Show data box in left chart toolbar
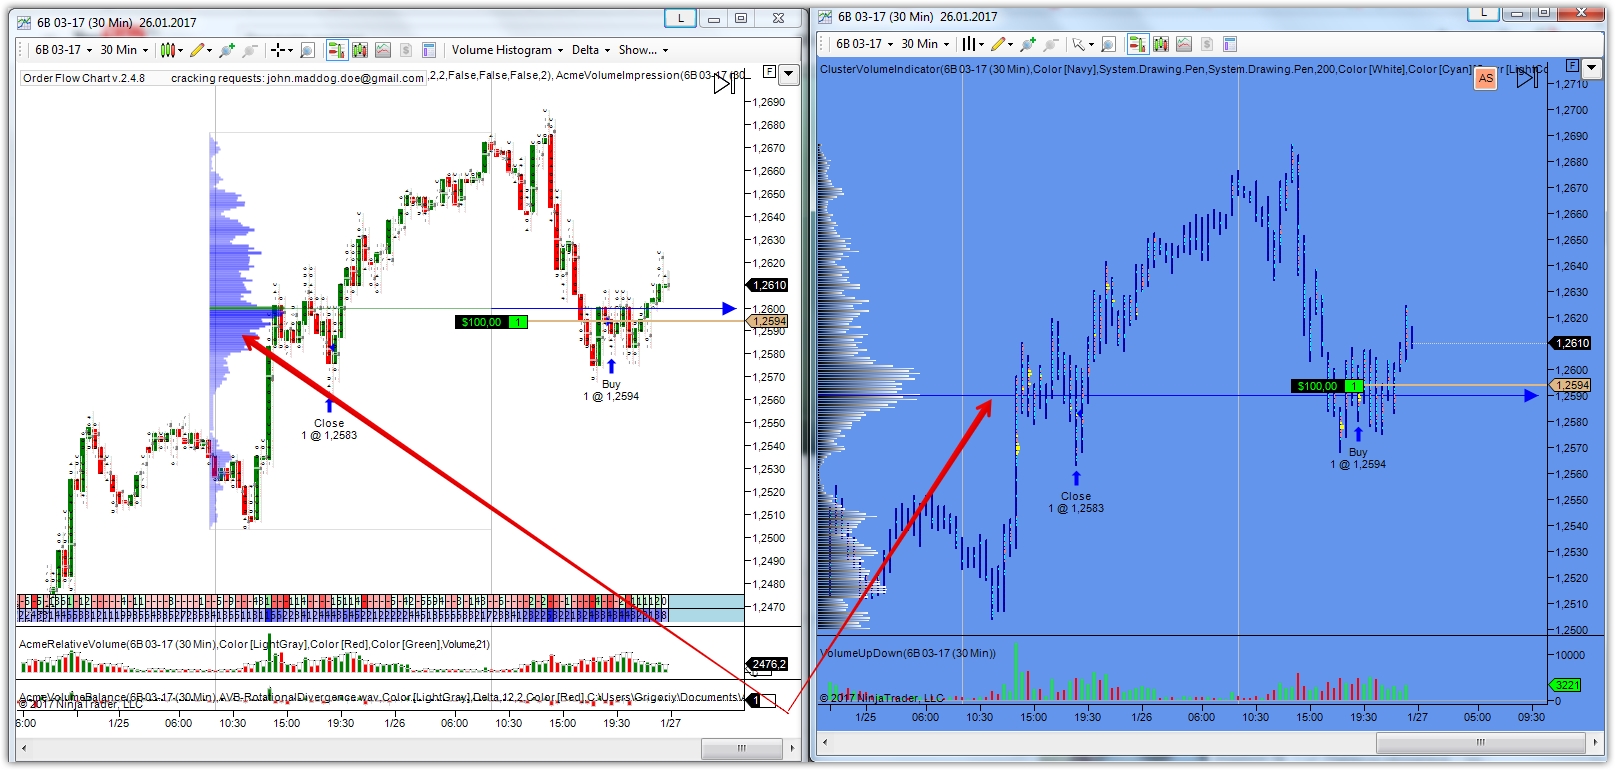This screenshot has height=770, width=1615. point(308,50)
